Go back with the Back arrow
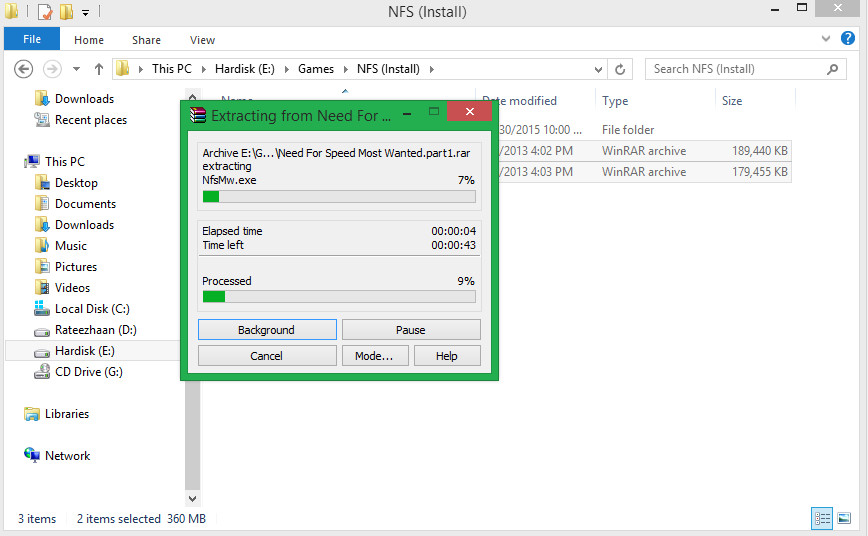 pos(23,69)
